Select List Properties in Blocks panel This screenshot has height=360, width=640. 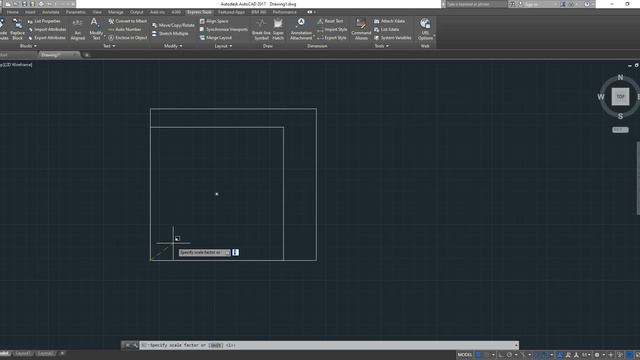[x=44, y=21]
